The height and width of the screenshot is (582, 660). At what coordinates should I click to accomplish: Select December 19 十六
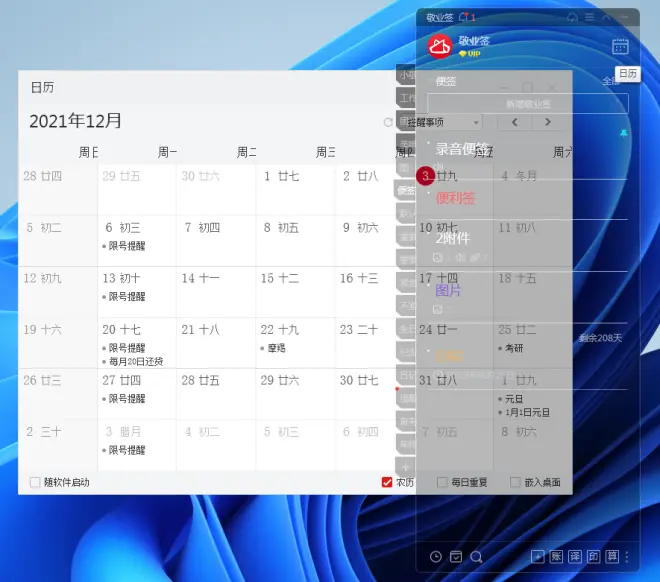pos(43,330)
